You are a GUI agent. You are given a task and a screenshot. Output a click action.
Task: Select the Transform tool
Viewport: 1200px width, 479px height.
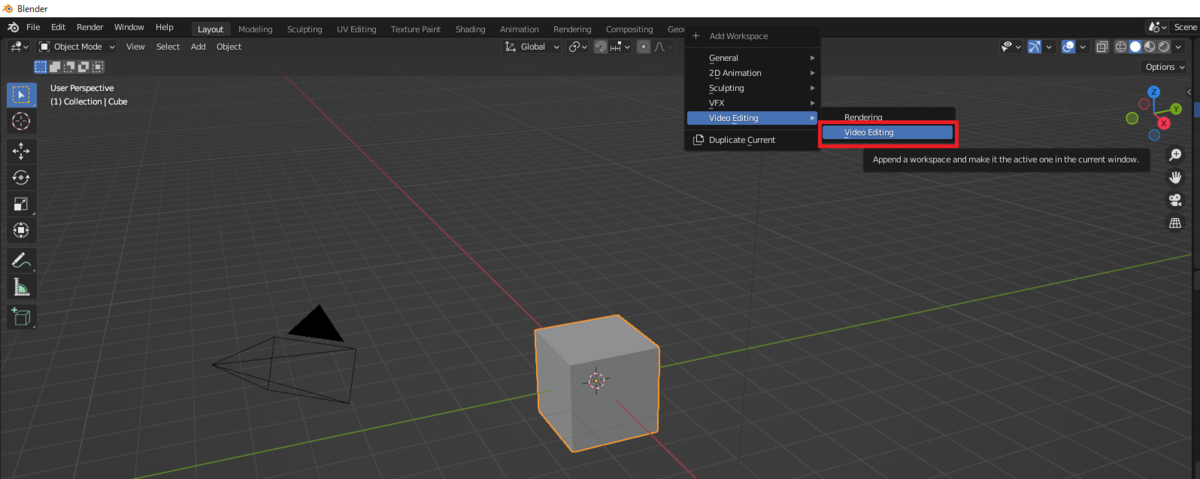[x=20, y=230]
